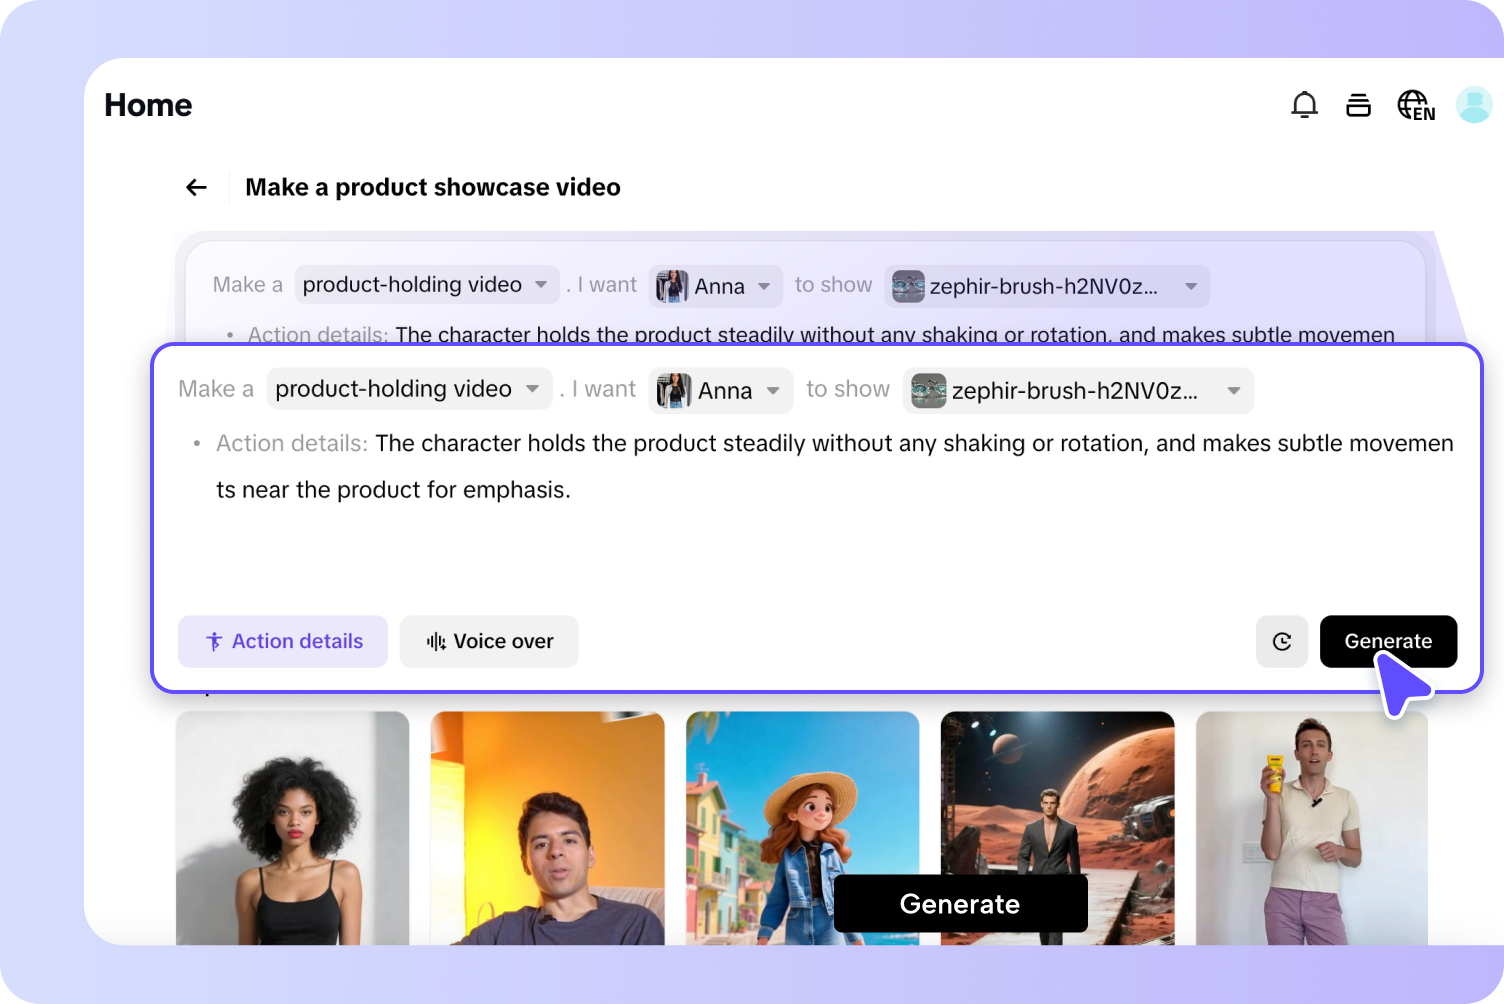Go back with the left arrow

(196, 187)
